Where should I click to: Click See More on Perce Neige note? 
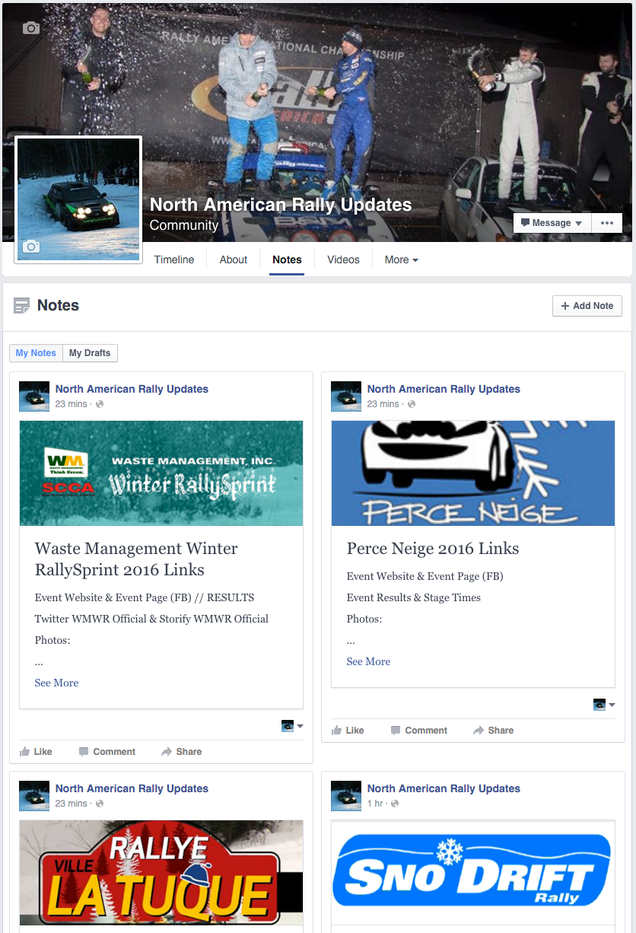pos(368,662)
